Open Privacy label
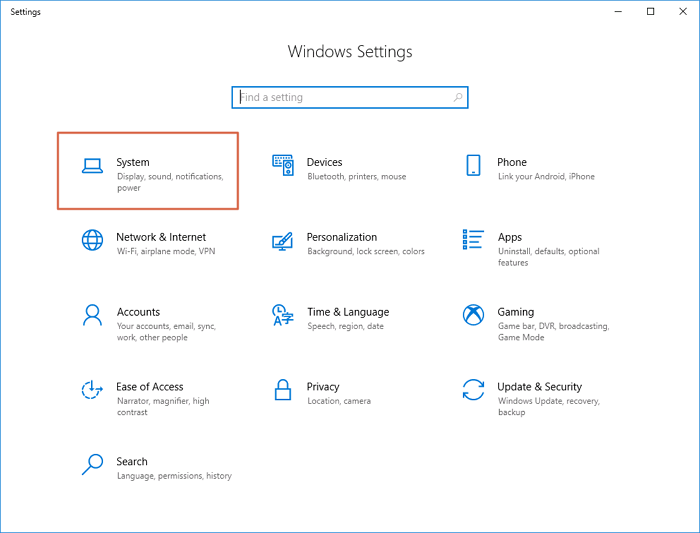The image size is (700, 533). pyautogui.click(x=323, y=387)
